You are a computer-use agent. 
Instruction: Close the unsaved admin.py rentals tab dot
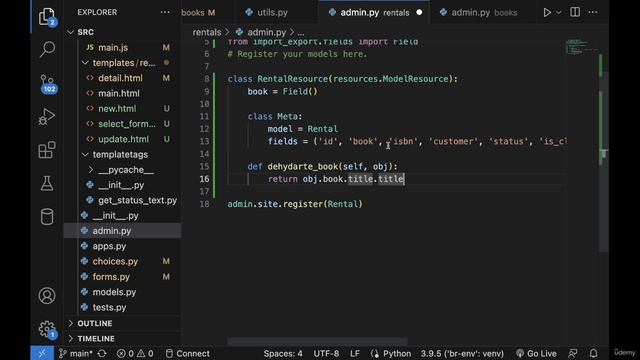(419, 13)
